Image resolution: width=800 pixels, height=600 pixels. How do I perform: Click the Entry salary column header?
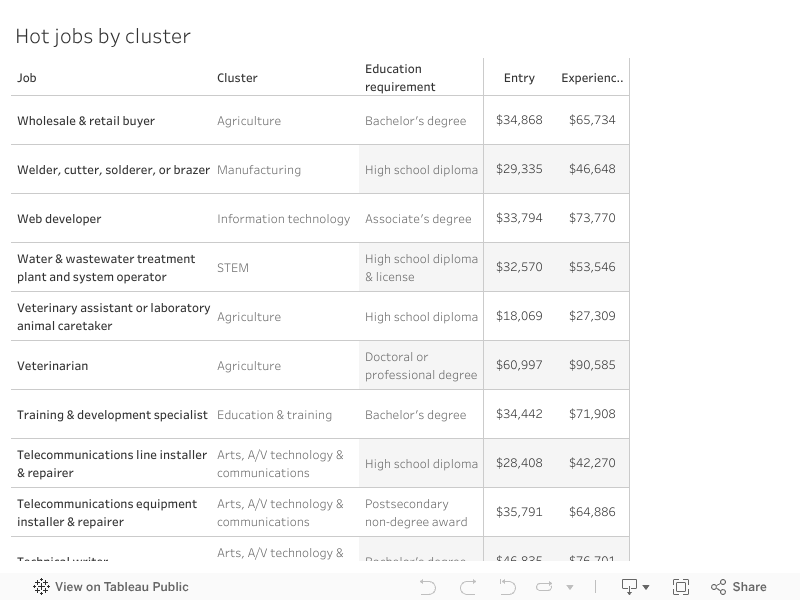point(519,78)
